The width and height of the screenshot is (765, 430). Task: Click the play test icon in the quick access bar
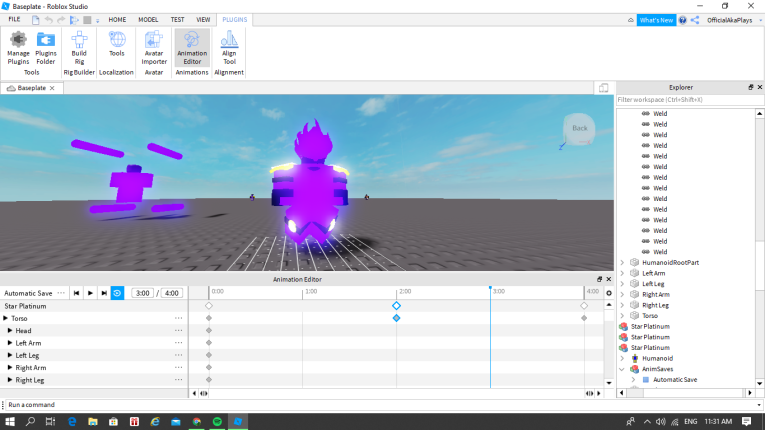coord(74,20)
